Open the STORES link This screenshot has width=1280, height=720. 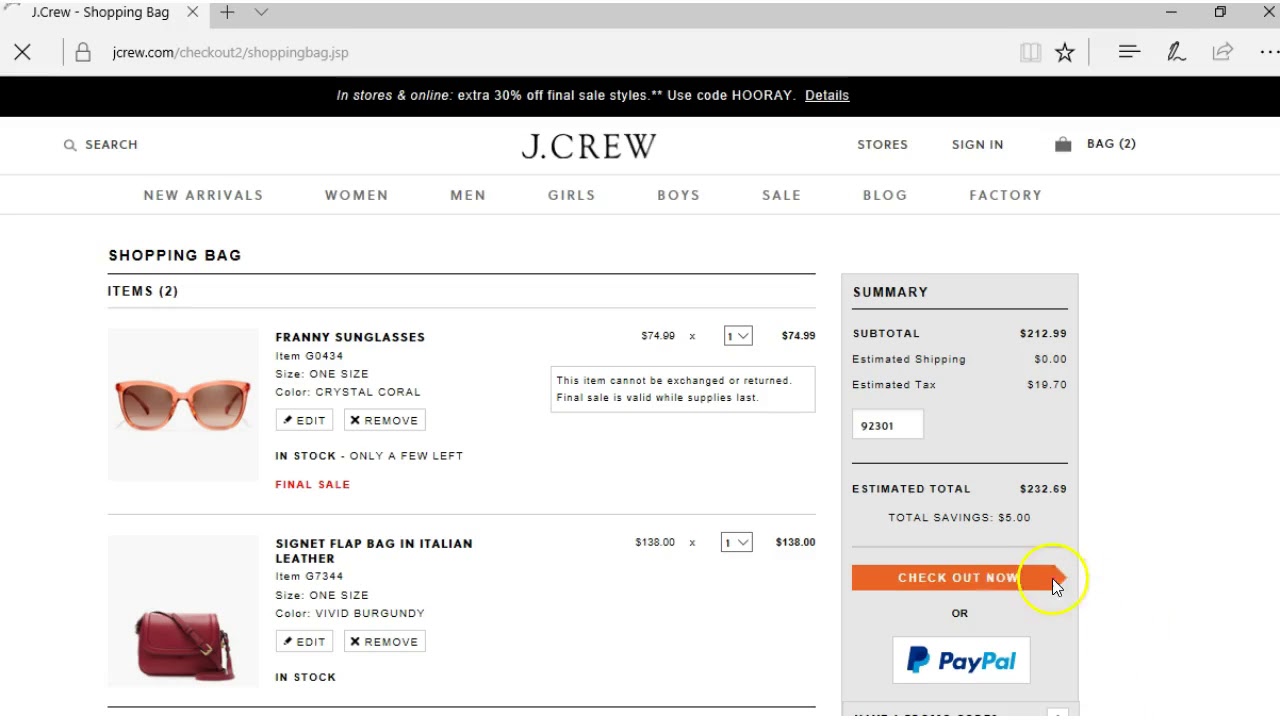pos(882,144)
